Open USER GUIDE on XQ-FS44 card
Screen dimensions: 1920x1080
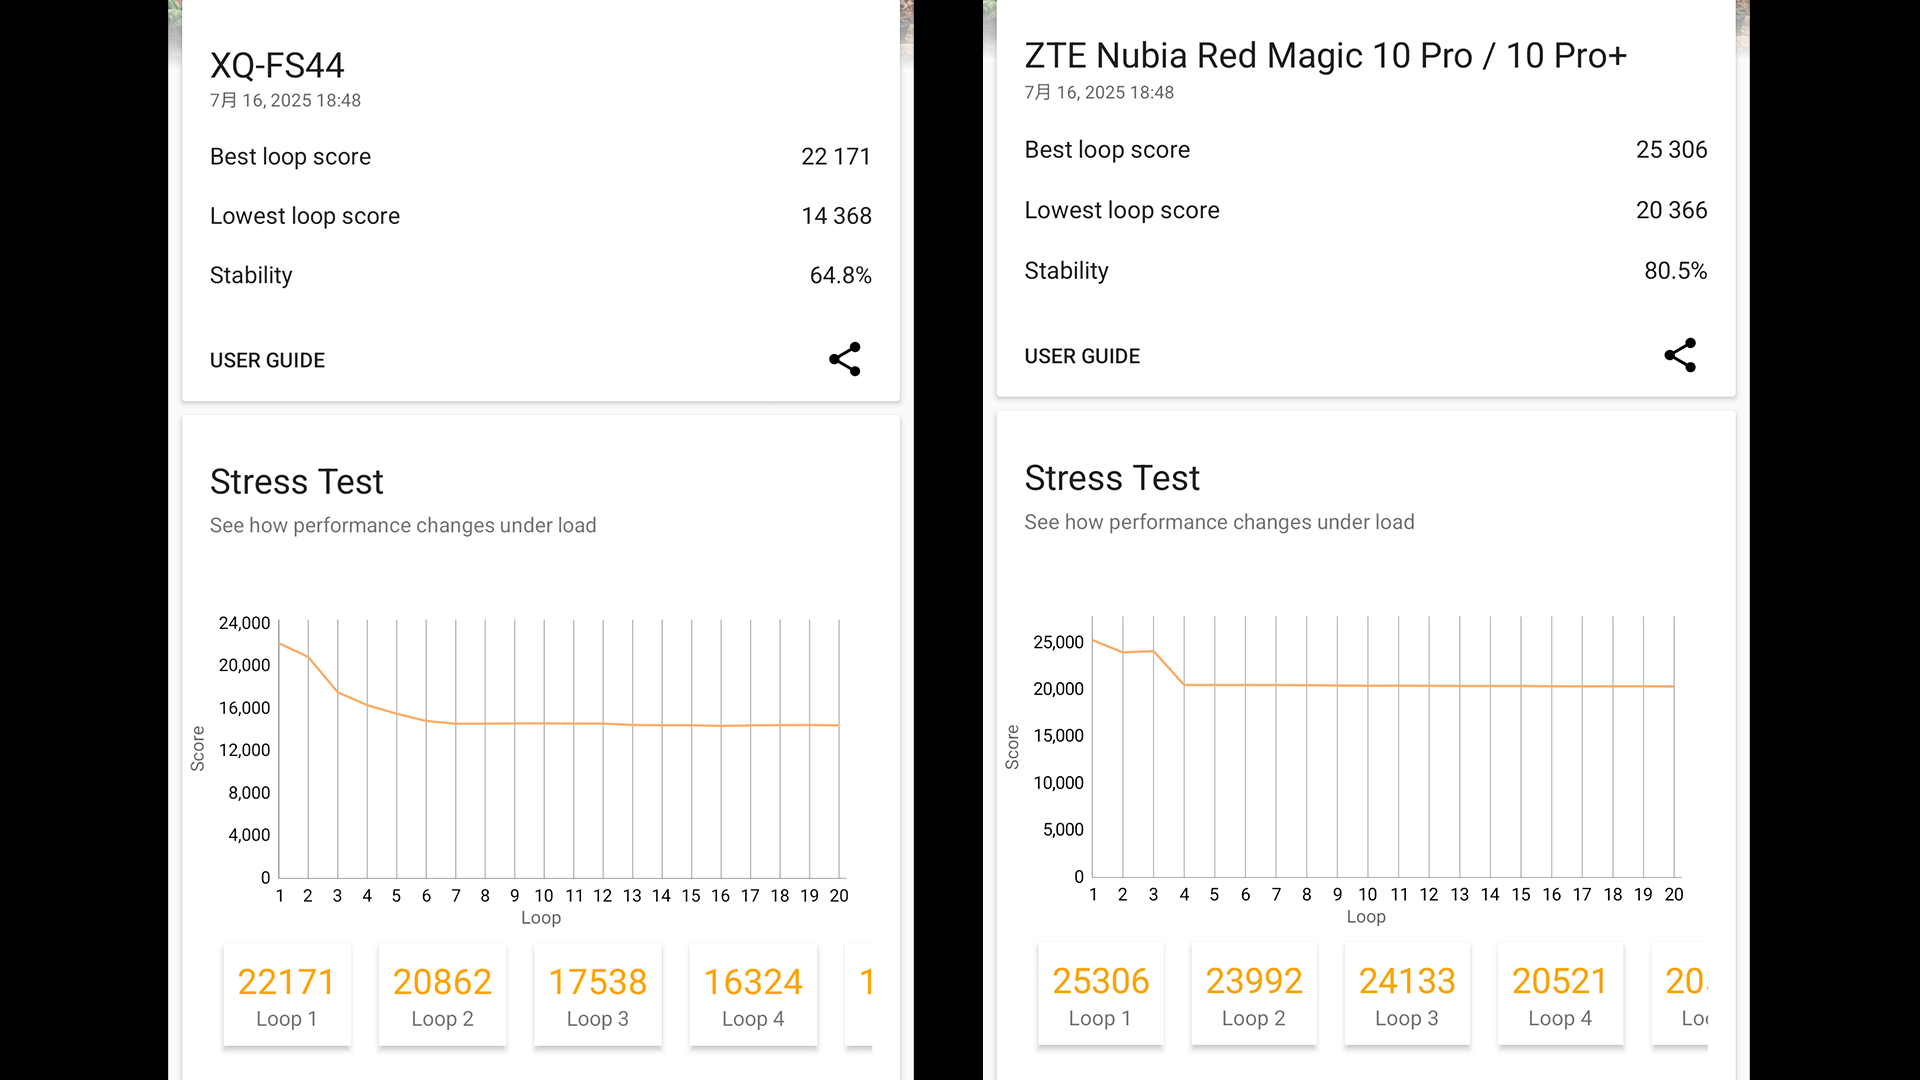pyautogui.click(x=267, y=360)
